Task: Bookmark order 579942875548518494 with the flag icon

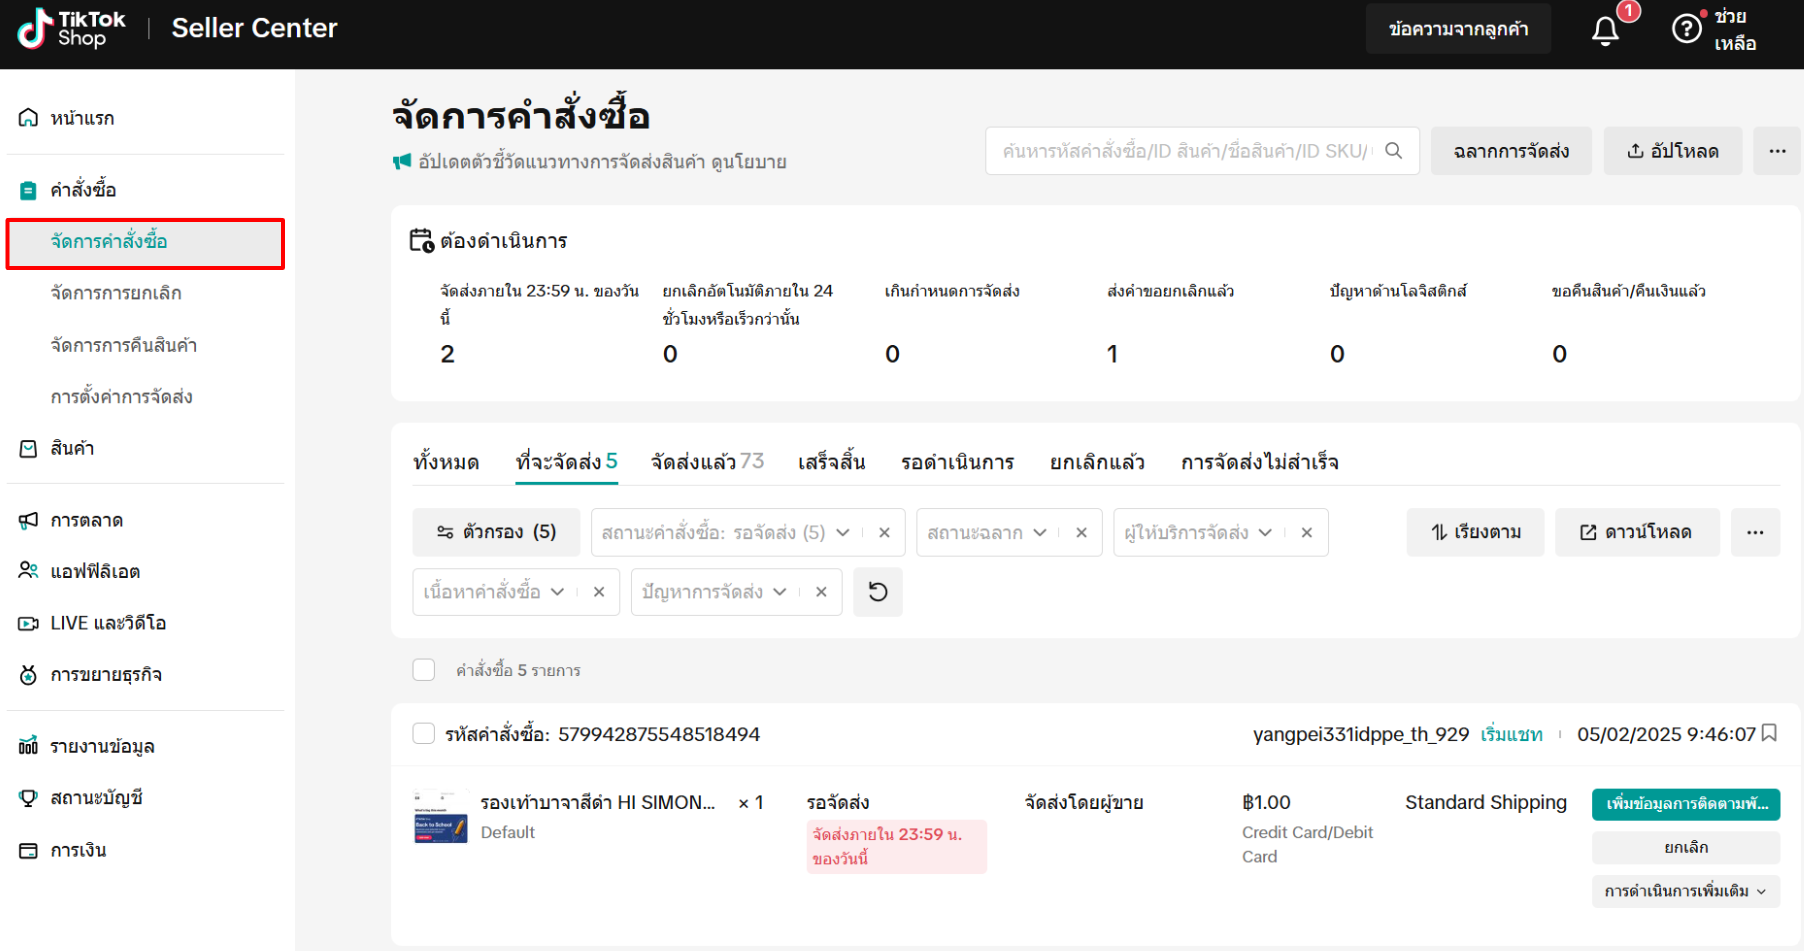Action: point(1769,734)
